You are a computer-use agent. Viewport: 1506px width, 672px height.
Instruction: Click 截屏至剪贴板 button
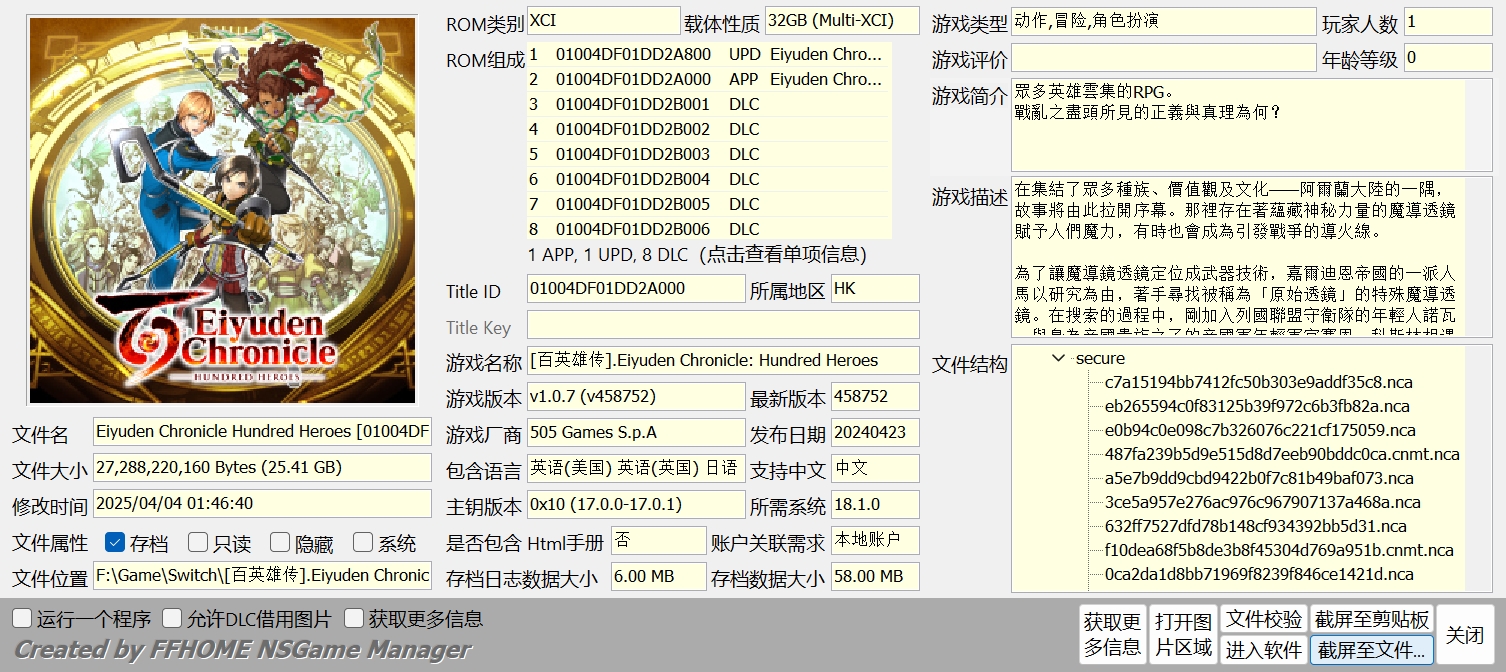point(1371,619)
